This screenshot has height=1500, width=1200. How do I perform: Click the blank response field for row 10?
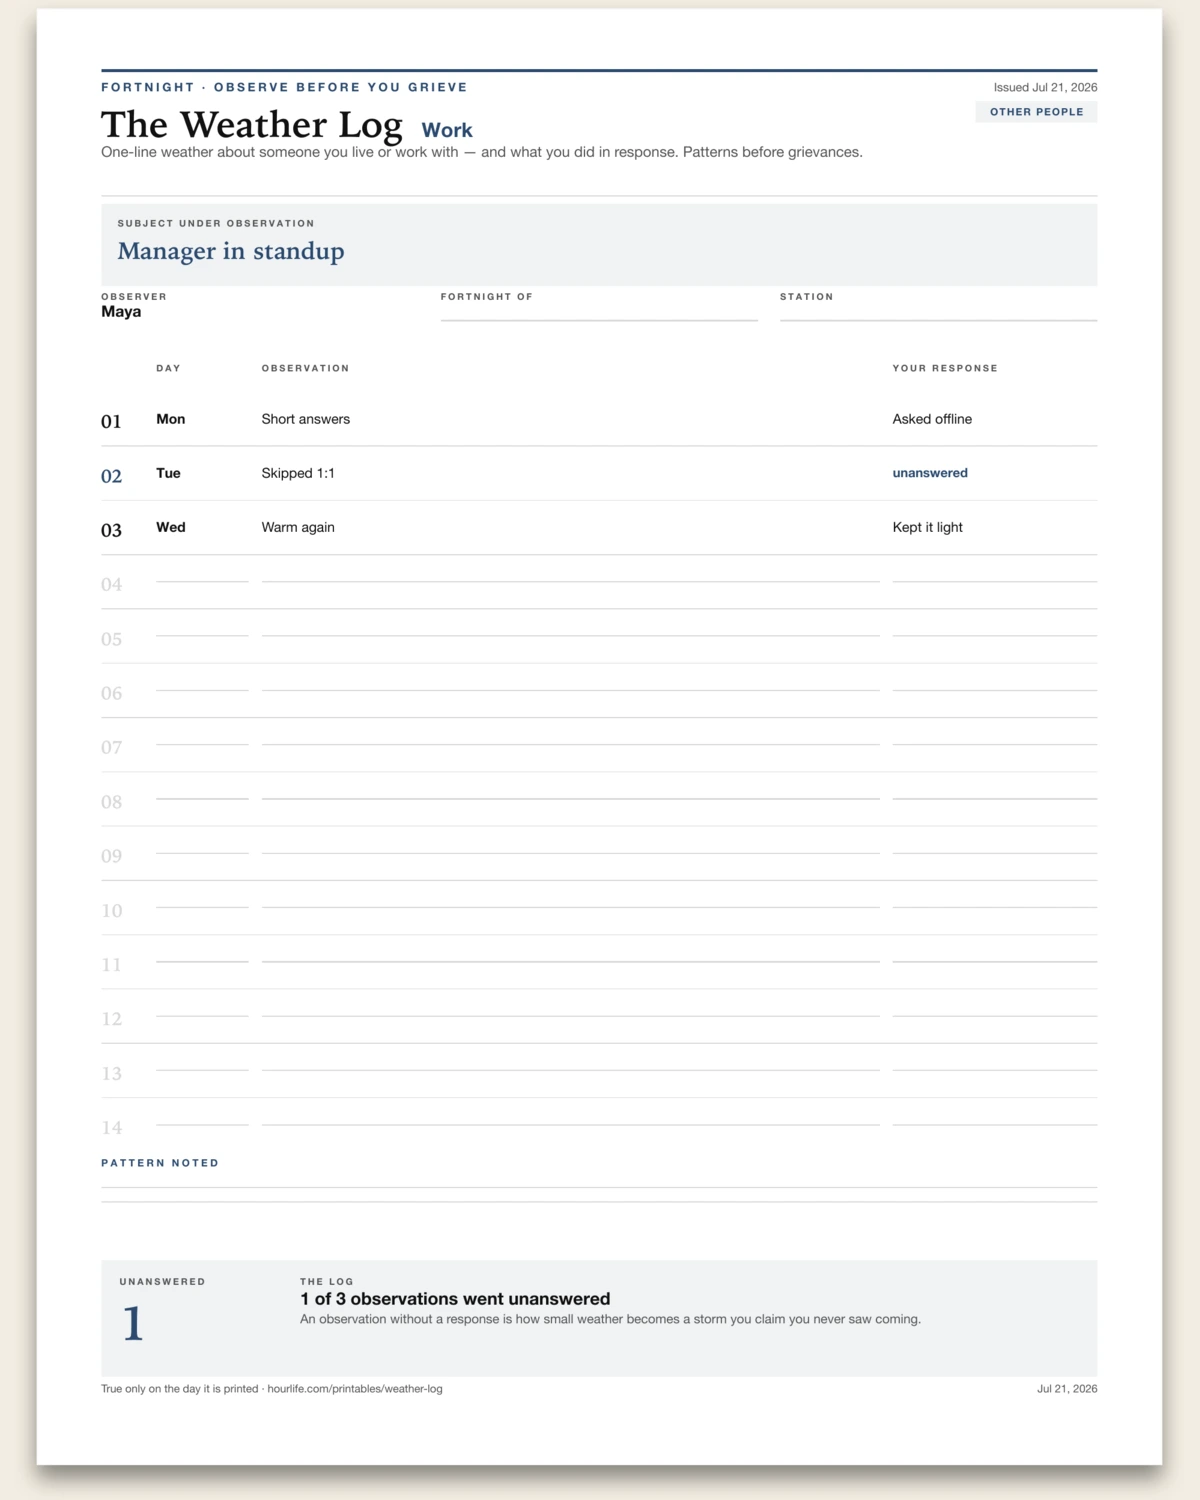point(994,899)
